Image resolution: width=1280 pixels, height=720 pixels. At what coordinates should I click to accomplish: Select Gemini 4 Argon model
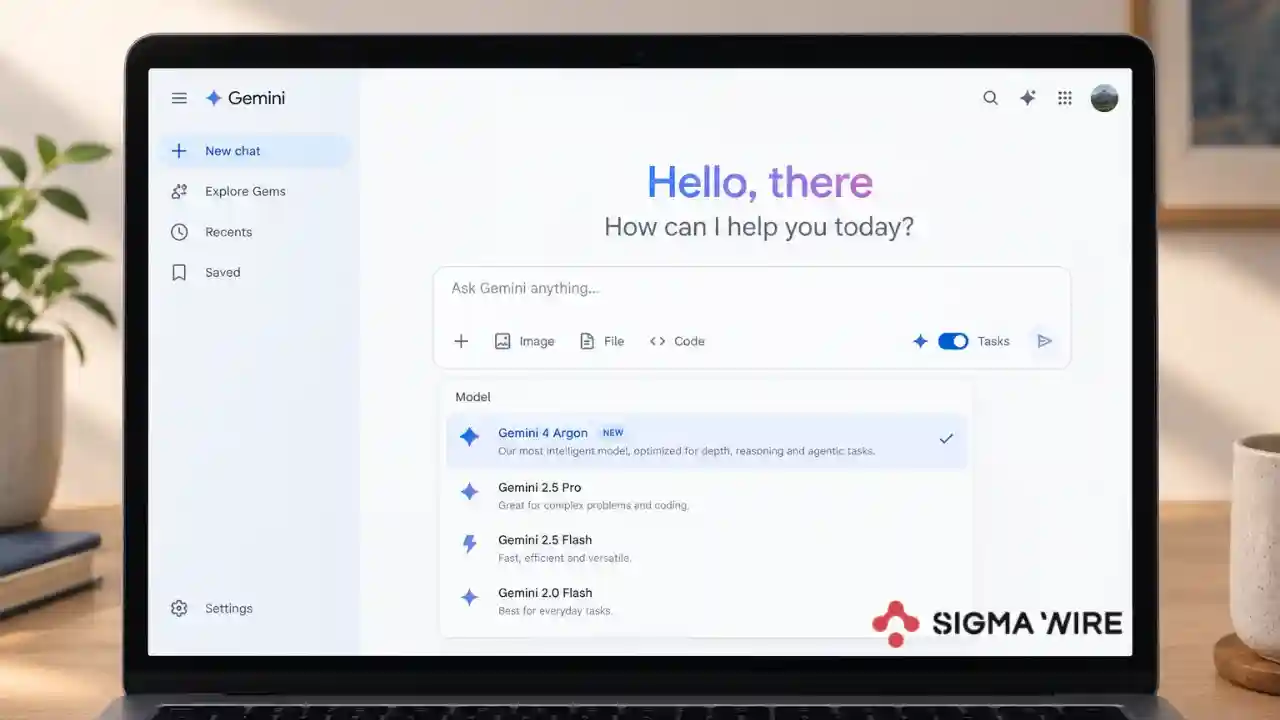pos(707,441)
